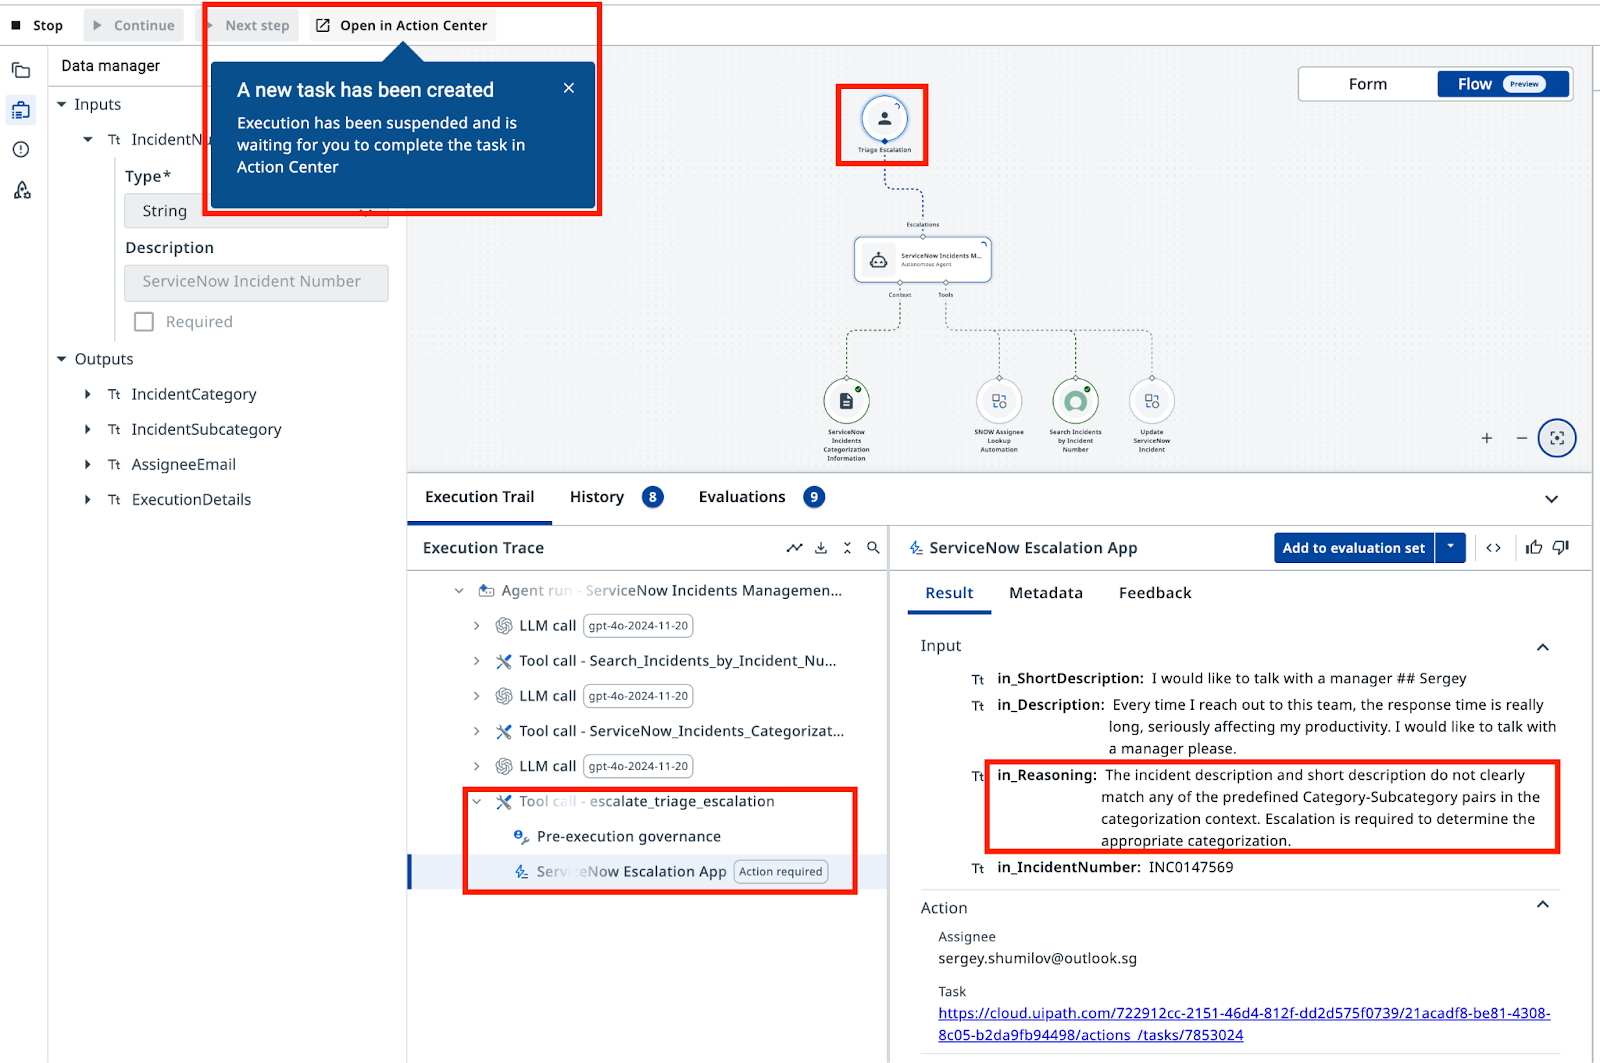Open the code view icon
Image resolution: width=1600 pixels, height=1063 pixels.
coord(1493,548)
